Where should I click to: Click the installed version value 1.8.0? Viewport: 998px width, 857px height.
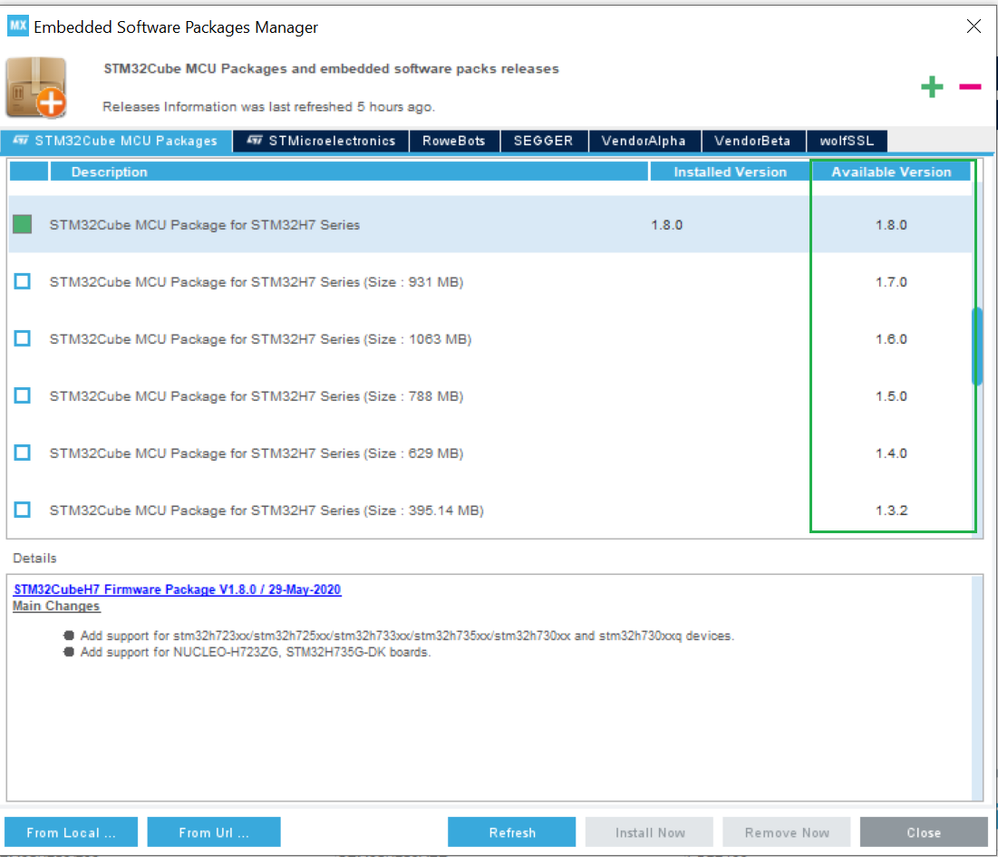[x=666, y=225]
